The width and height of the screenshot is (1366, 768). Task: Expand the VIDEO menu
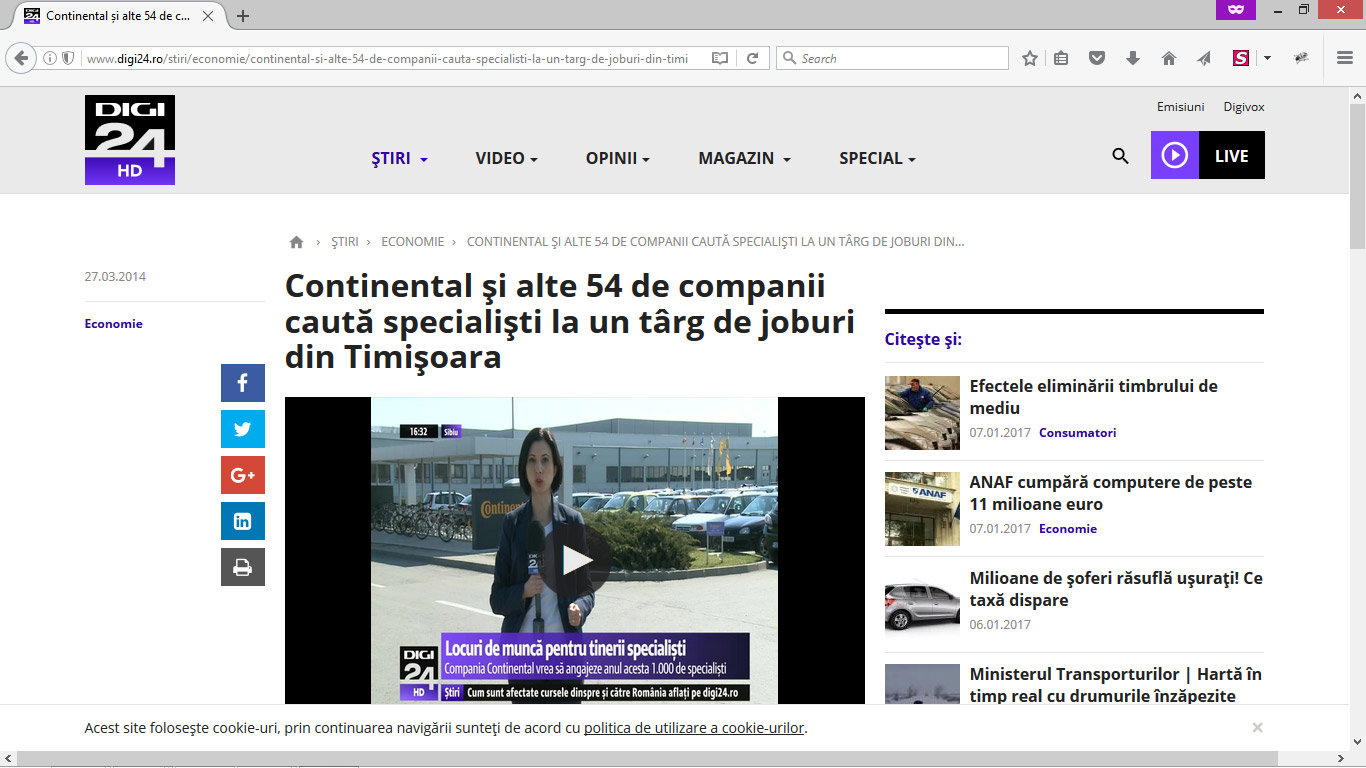pyautogui.click(x=507, y=158)
